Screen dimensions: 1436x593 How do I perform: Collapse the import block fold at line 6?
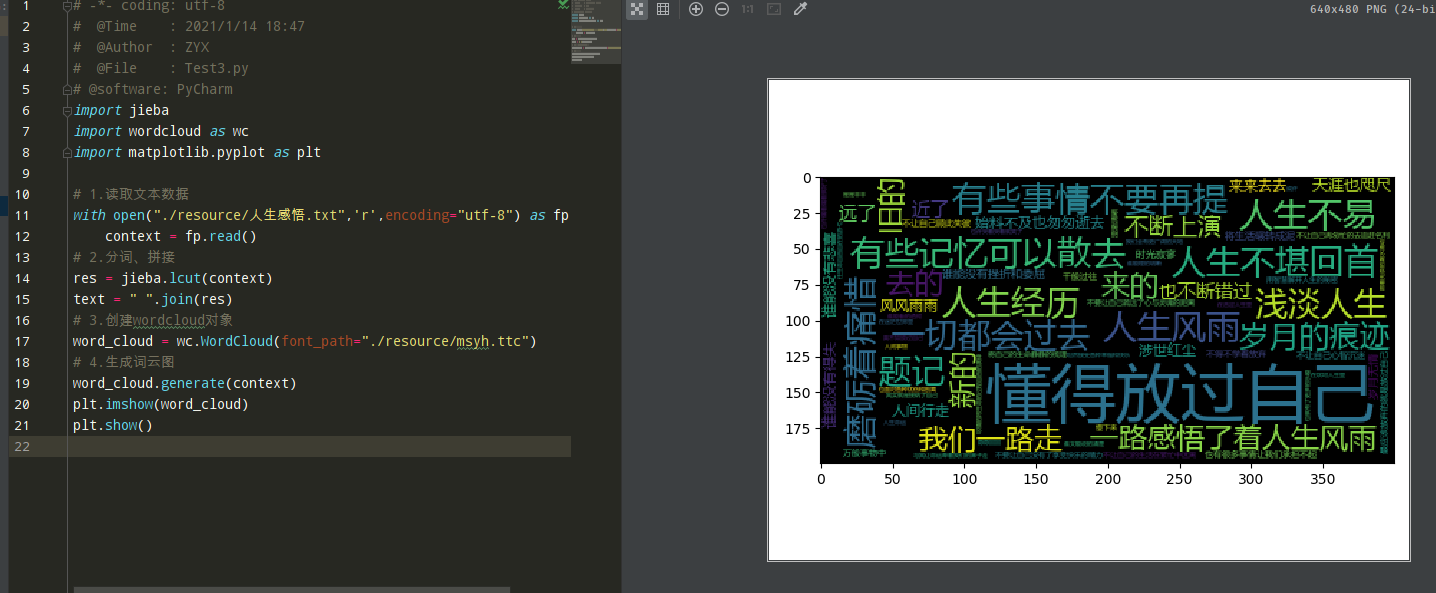[67, 110]
